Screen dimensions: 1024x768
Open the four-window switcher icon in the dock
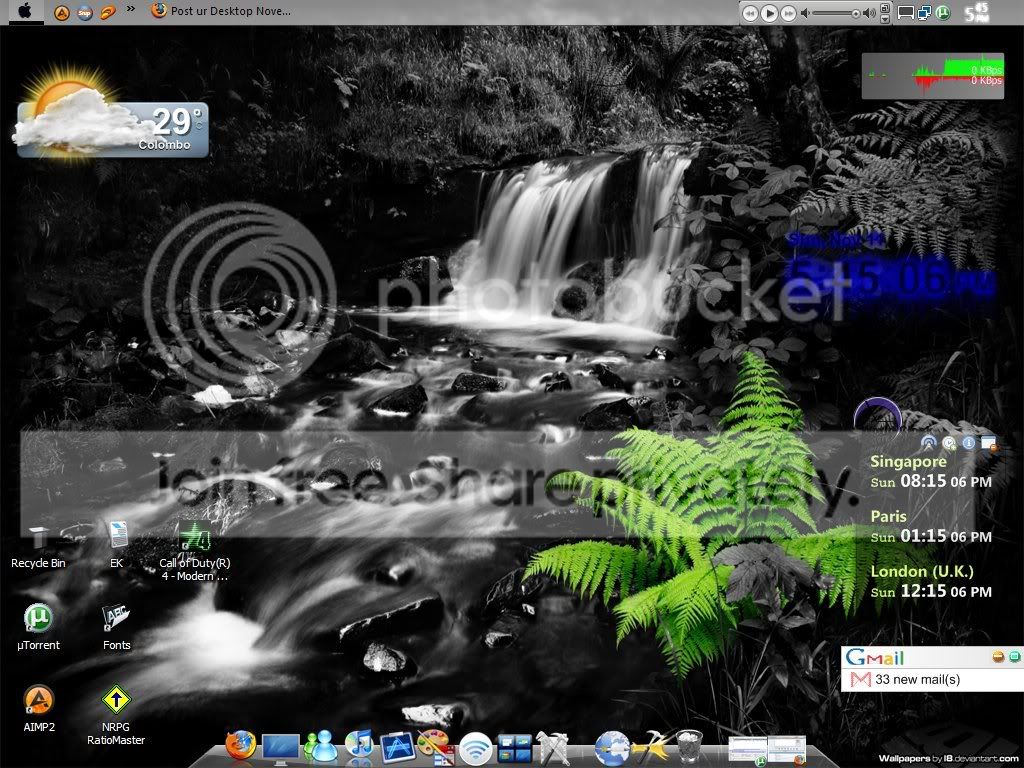515,748
